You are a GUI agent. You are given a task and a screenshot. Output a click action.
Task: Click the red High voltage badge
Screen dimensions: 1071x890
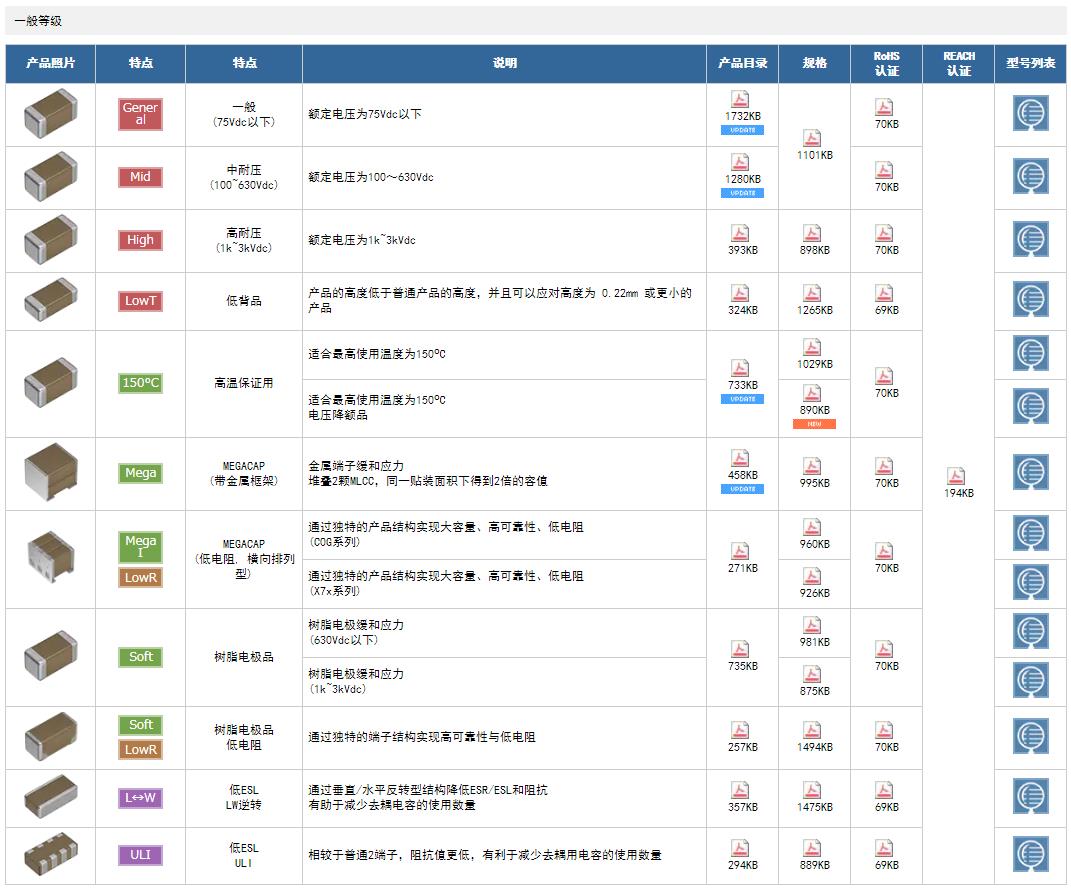(x=140, y=240)
